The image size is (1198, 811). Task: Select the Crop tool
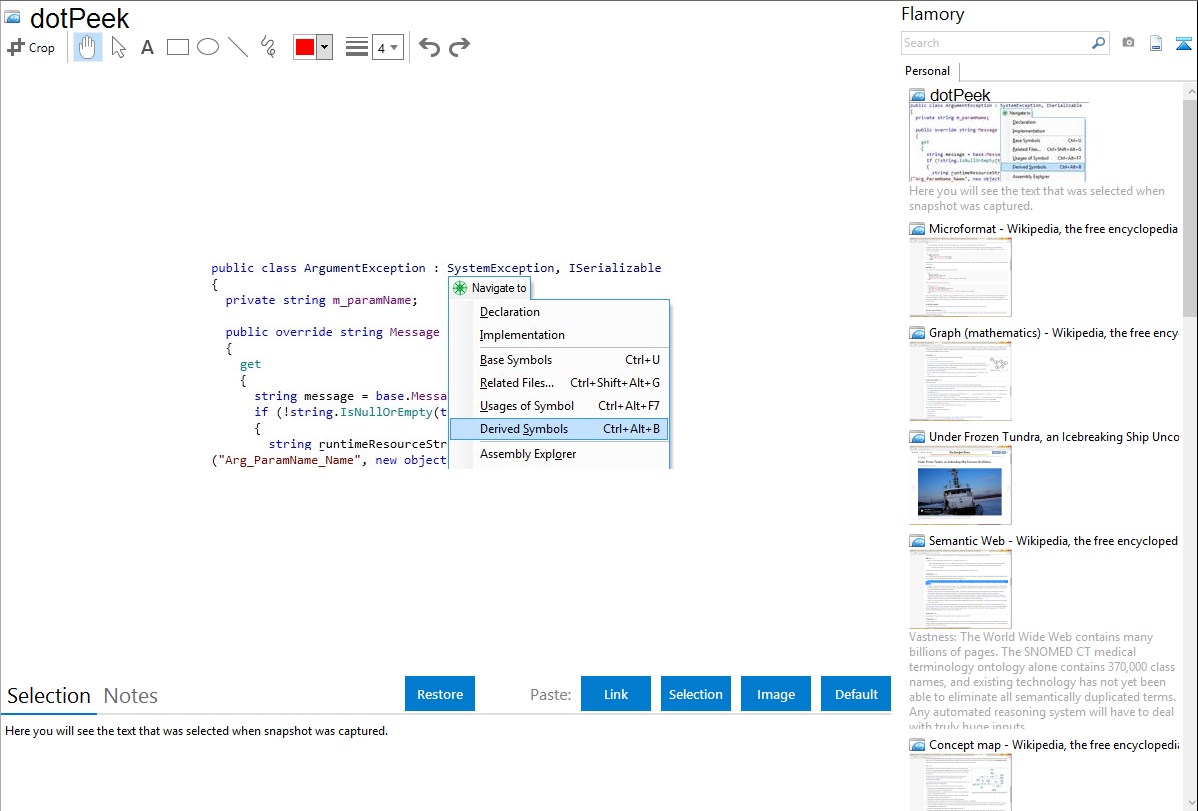pos(31,47)
